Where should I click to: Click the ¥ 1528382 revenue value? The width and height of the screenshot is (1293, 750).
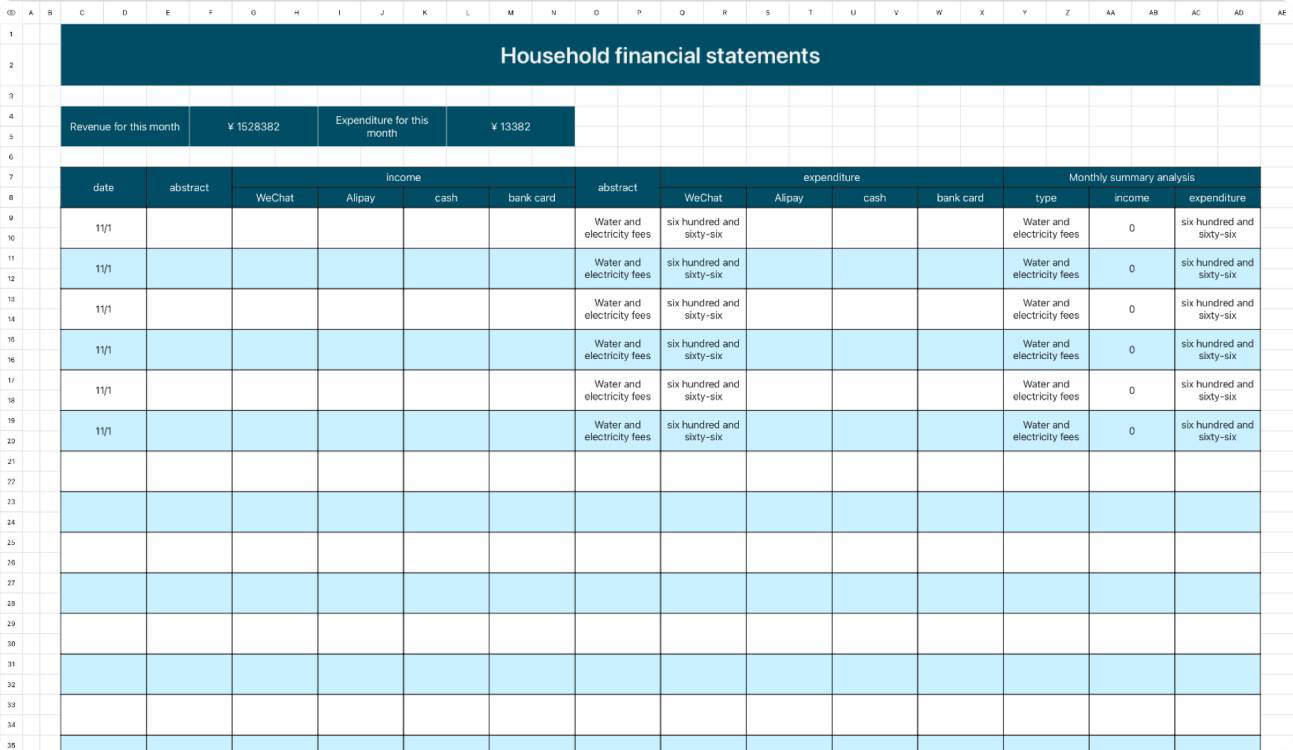click(253, 126)
